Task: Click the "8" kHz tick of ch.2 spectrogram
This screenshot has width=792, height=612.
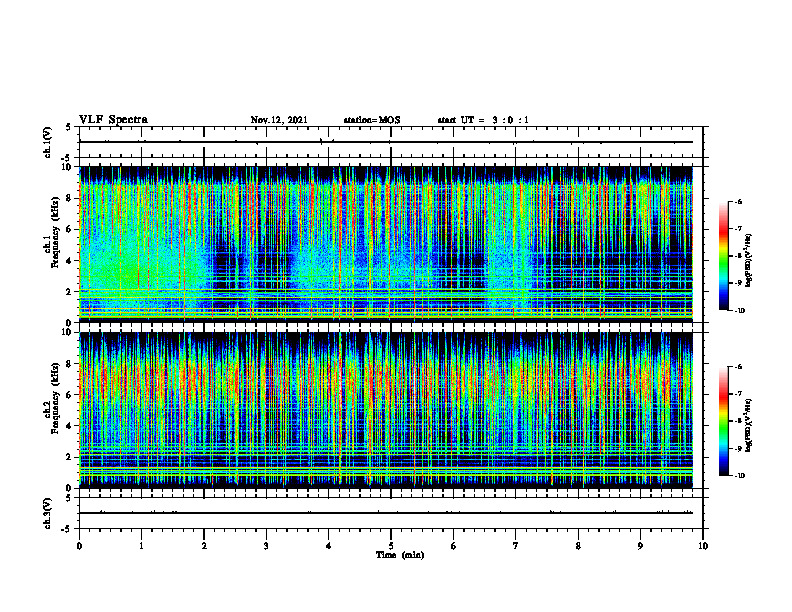Action: [x=70, y=364]
